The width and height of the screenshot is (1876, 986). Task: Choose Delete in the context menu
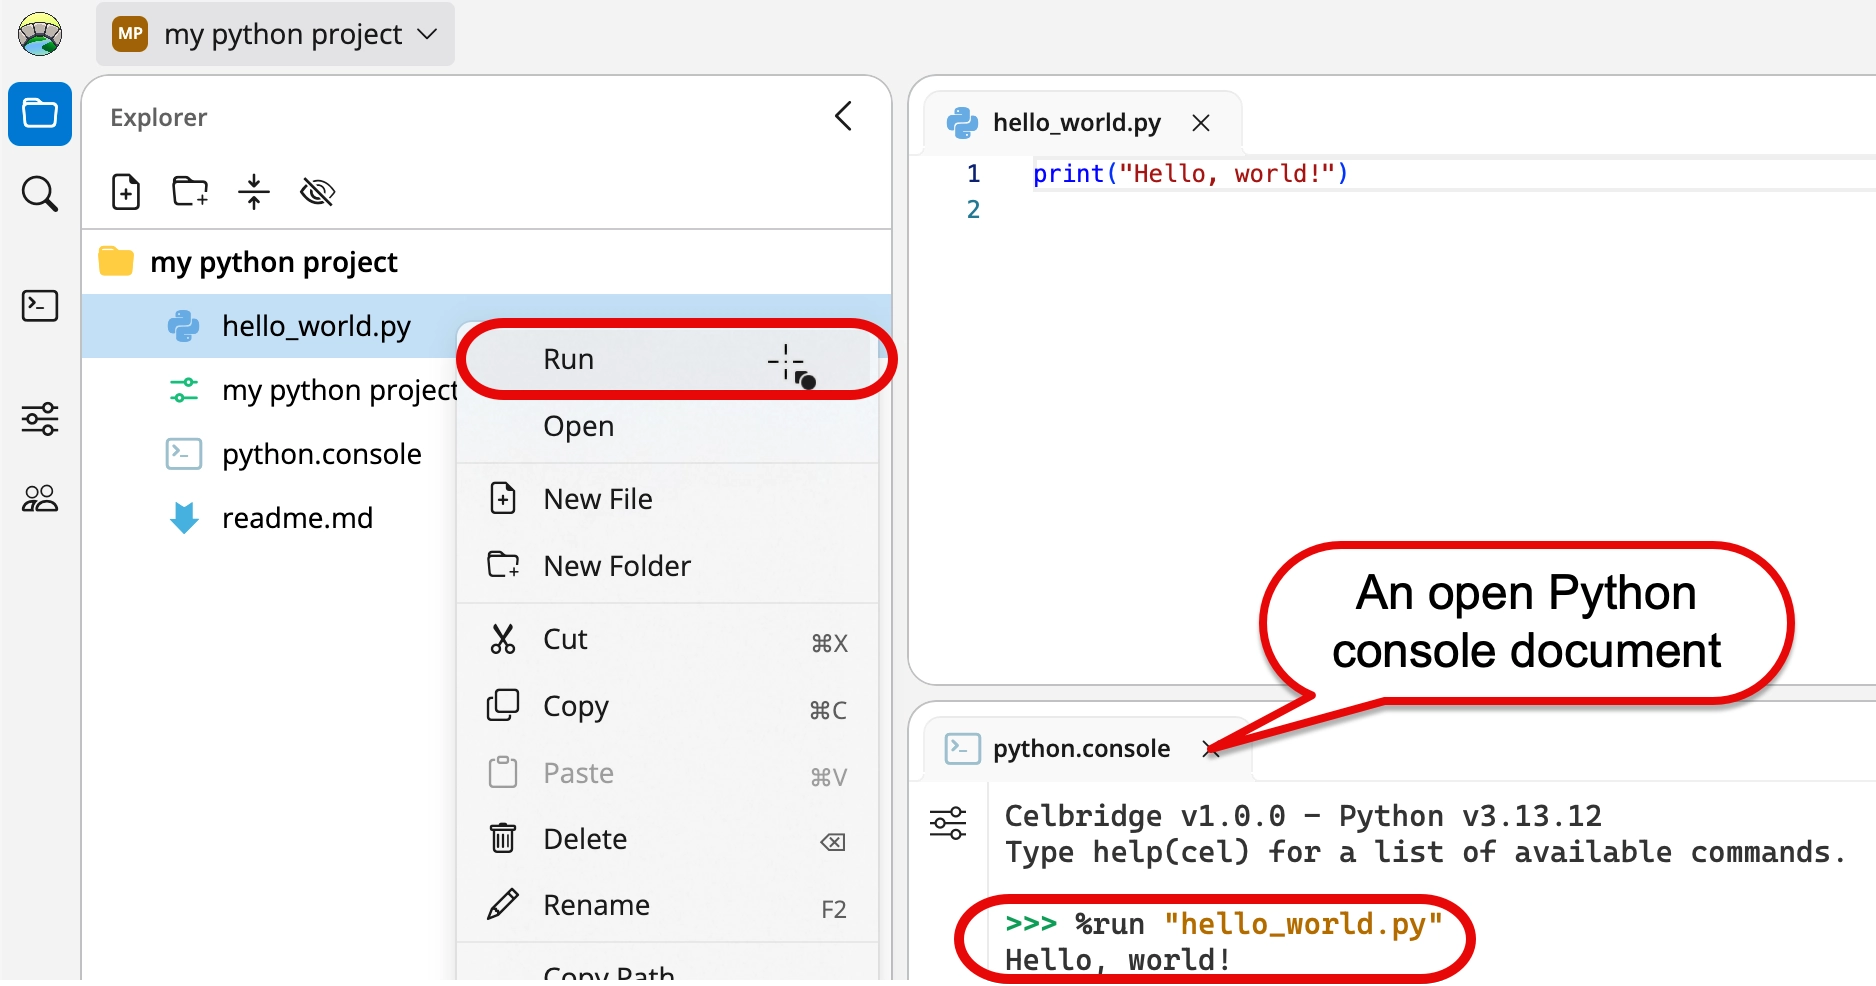(x=668, y=839)
